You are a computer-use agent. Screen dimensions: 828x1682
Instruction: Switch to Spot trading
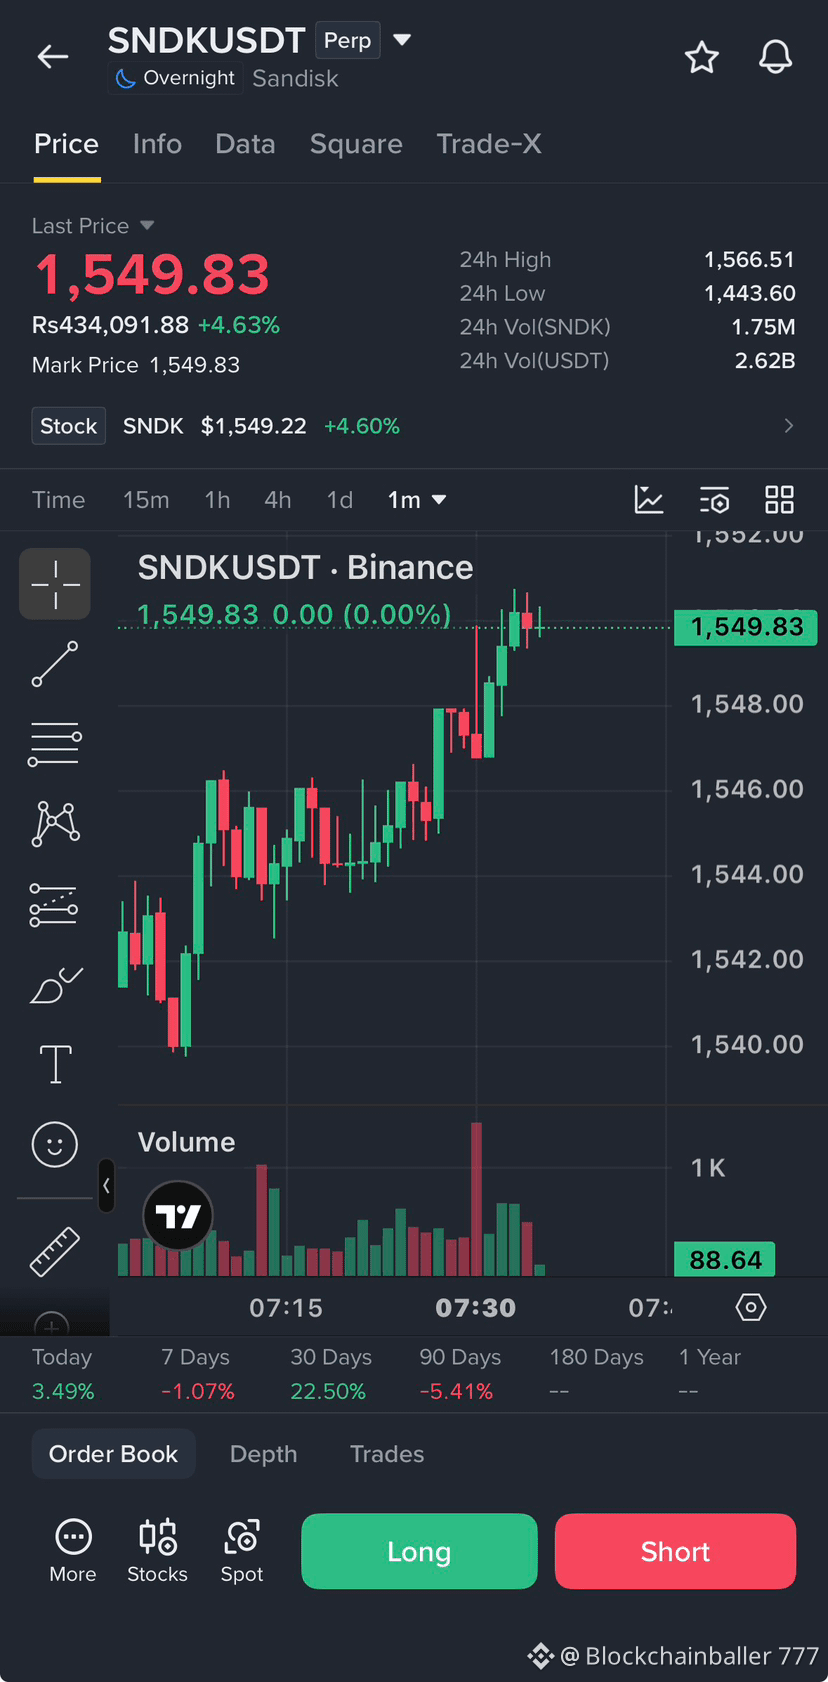[x=242, y=1551]
